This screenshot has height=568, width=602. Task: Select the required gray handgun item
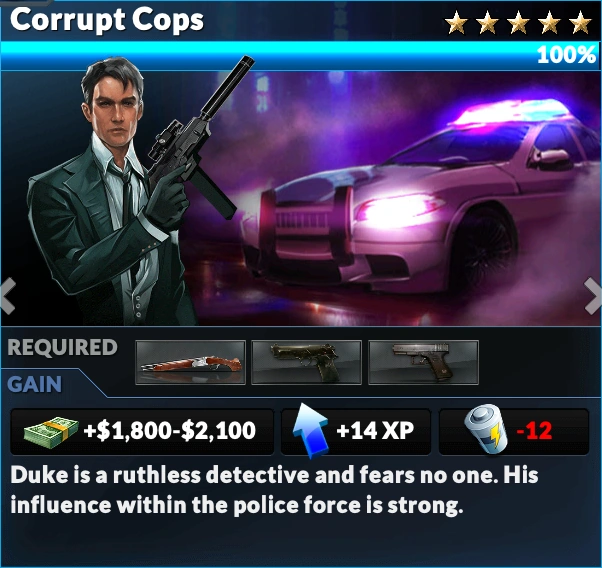pyautogui.click(x=423, y=363)
